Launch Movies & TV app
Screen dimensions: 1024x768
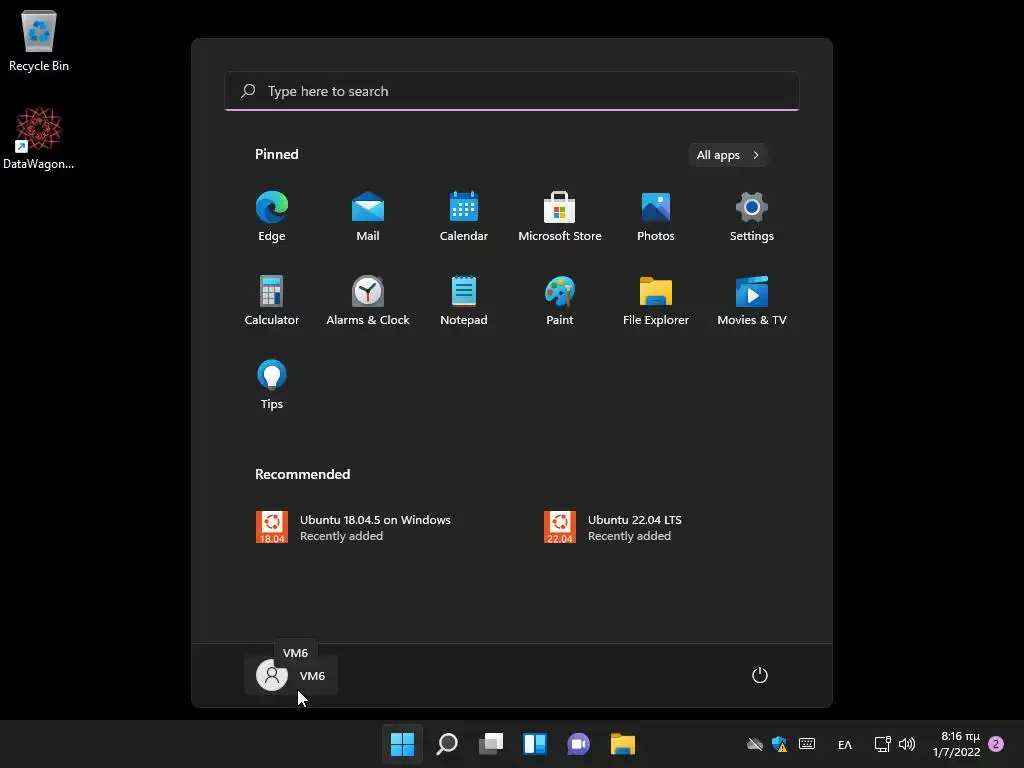[752, 300]
